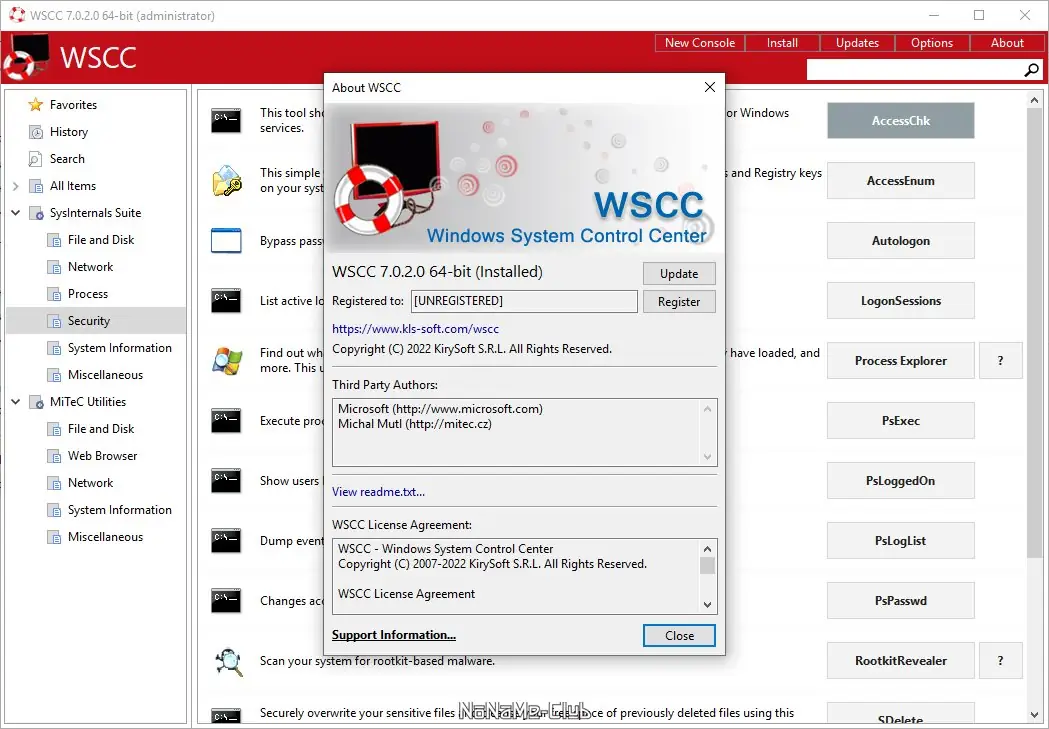
Task: Launch Autologon button
Action: (900, 241)
